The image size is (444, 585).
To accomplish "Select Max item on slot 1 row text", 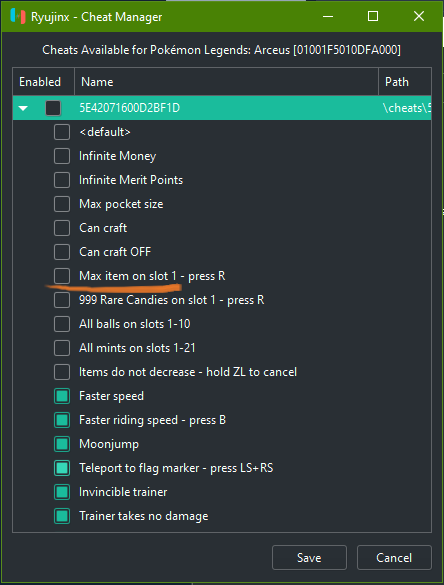I will coord(152,276).
